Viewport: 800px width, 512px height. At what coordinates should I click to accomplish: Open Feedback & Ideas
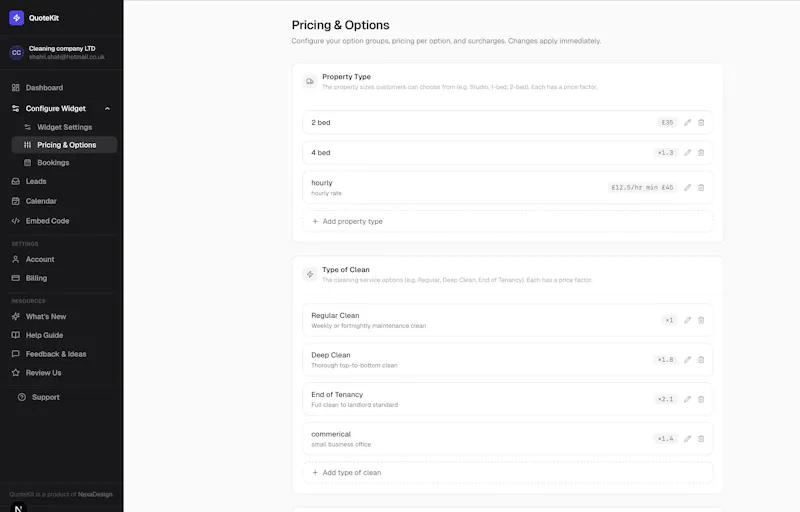(56, 354)
